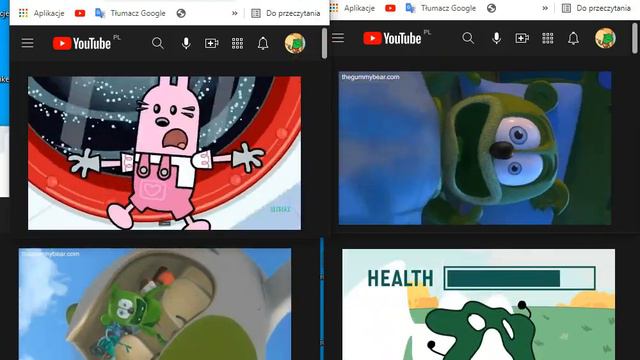The image size is (640, 360).
Task: Open account avatar menu in left window
Action: [x=295, y=43]
